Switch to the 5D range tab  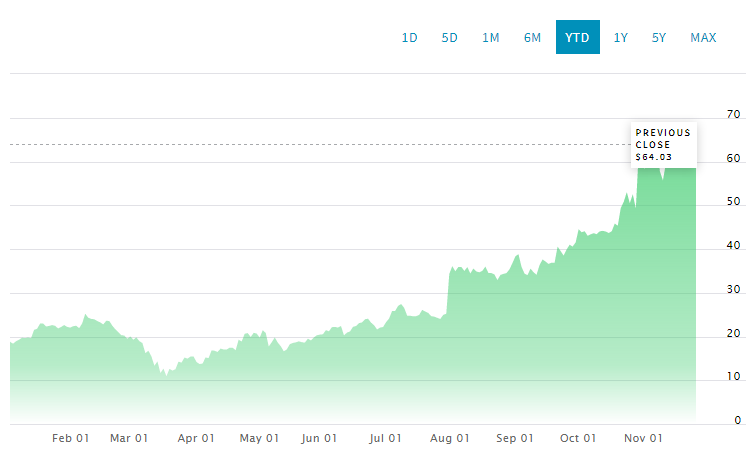coord(450,38)
